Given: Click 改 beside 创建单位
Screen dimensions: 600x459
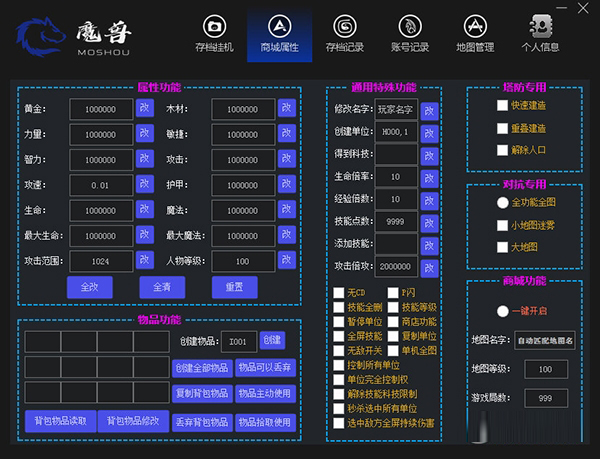Looking at the screenshot, I should pos(429,133).
